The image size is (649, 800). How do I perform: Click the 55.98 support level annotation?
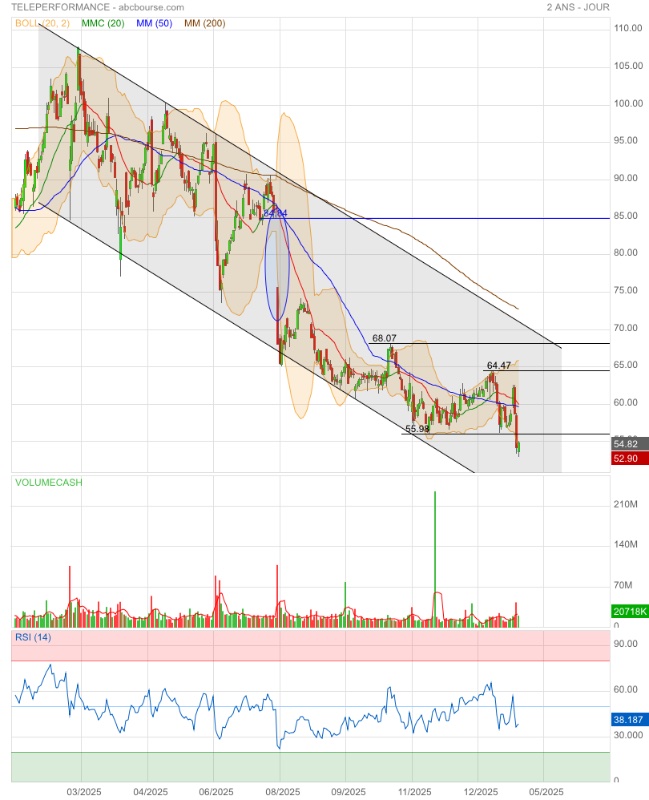click(x=417, y=429)
